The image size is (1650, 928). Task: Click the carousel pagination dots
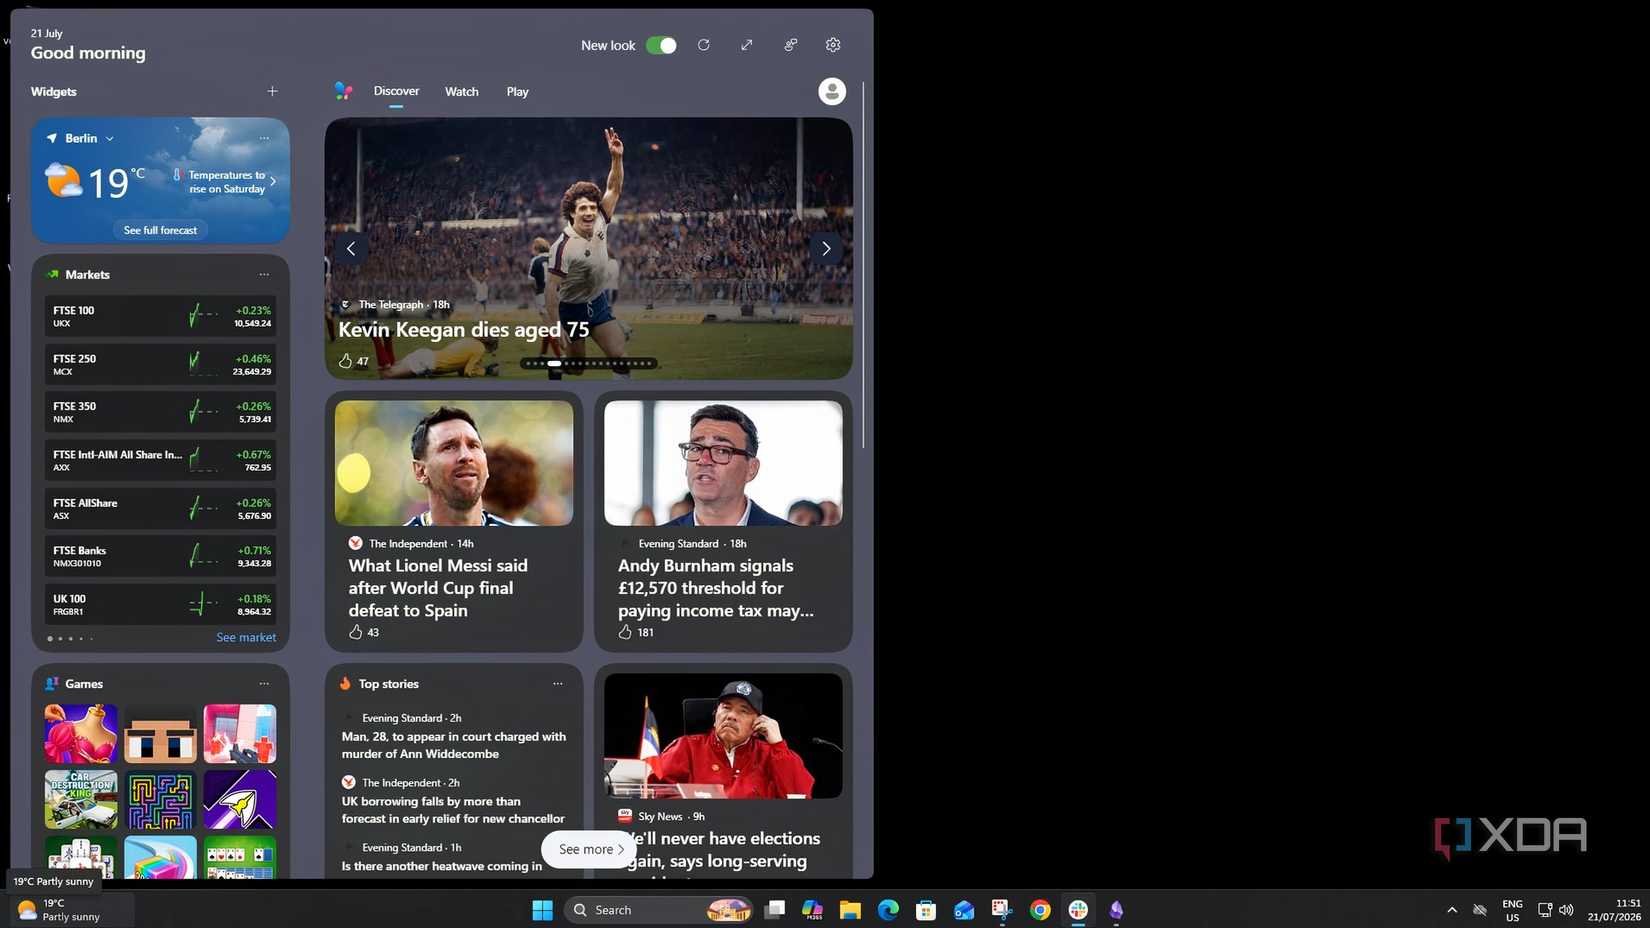(x=589, y=363)
